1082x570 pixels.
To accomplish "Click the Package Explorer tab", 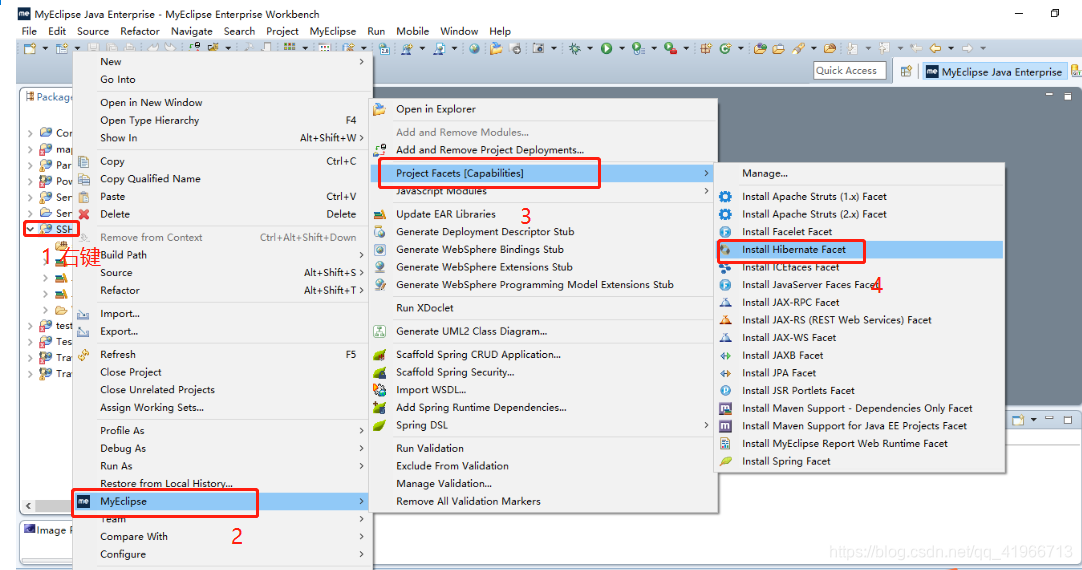I will [48, 97].
